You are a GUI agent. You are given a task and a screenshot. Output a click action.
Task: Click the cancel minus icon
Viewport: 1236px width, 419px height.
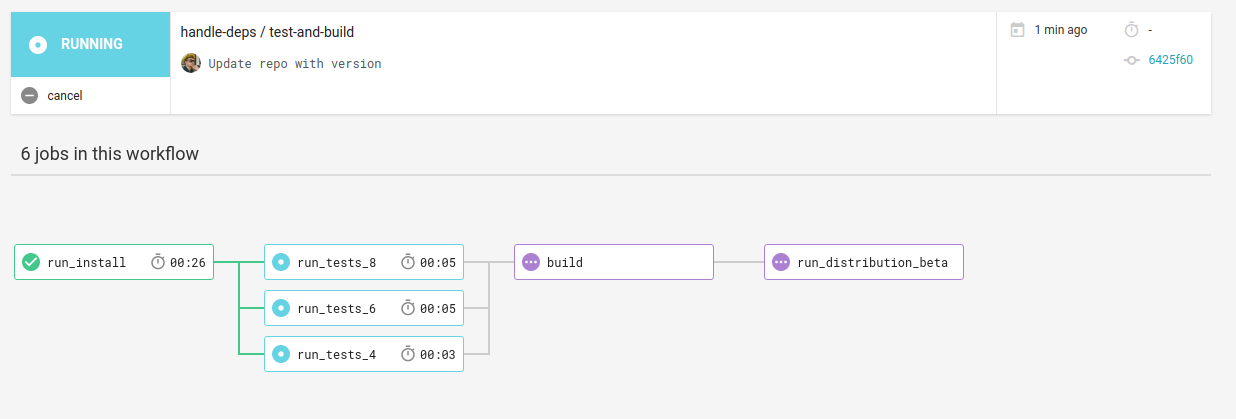pyautogui.click(x=30, y=96)
